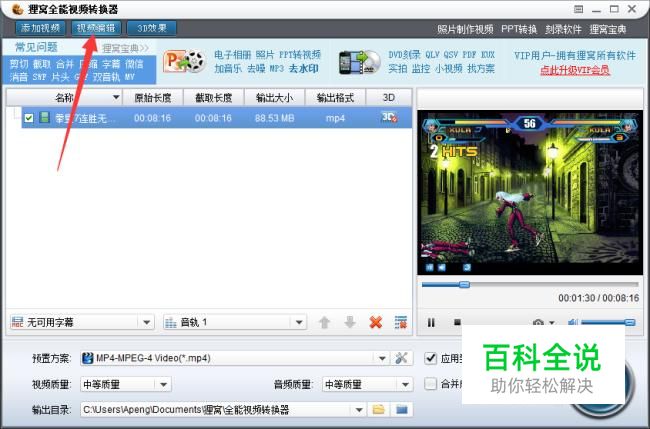Open the 名称 column header dropdown arrow
This screenshot has height=429, width=650.
pos(116,97)
